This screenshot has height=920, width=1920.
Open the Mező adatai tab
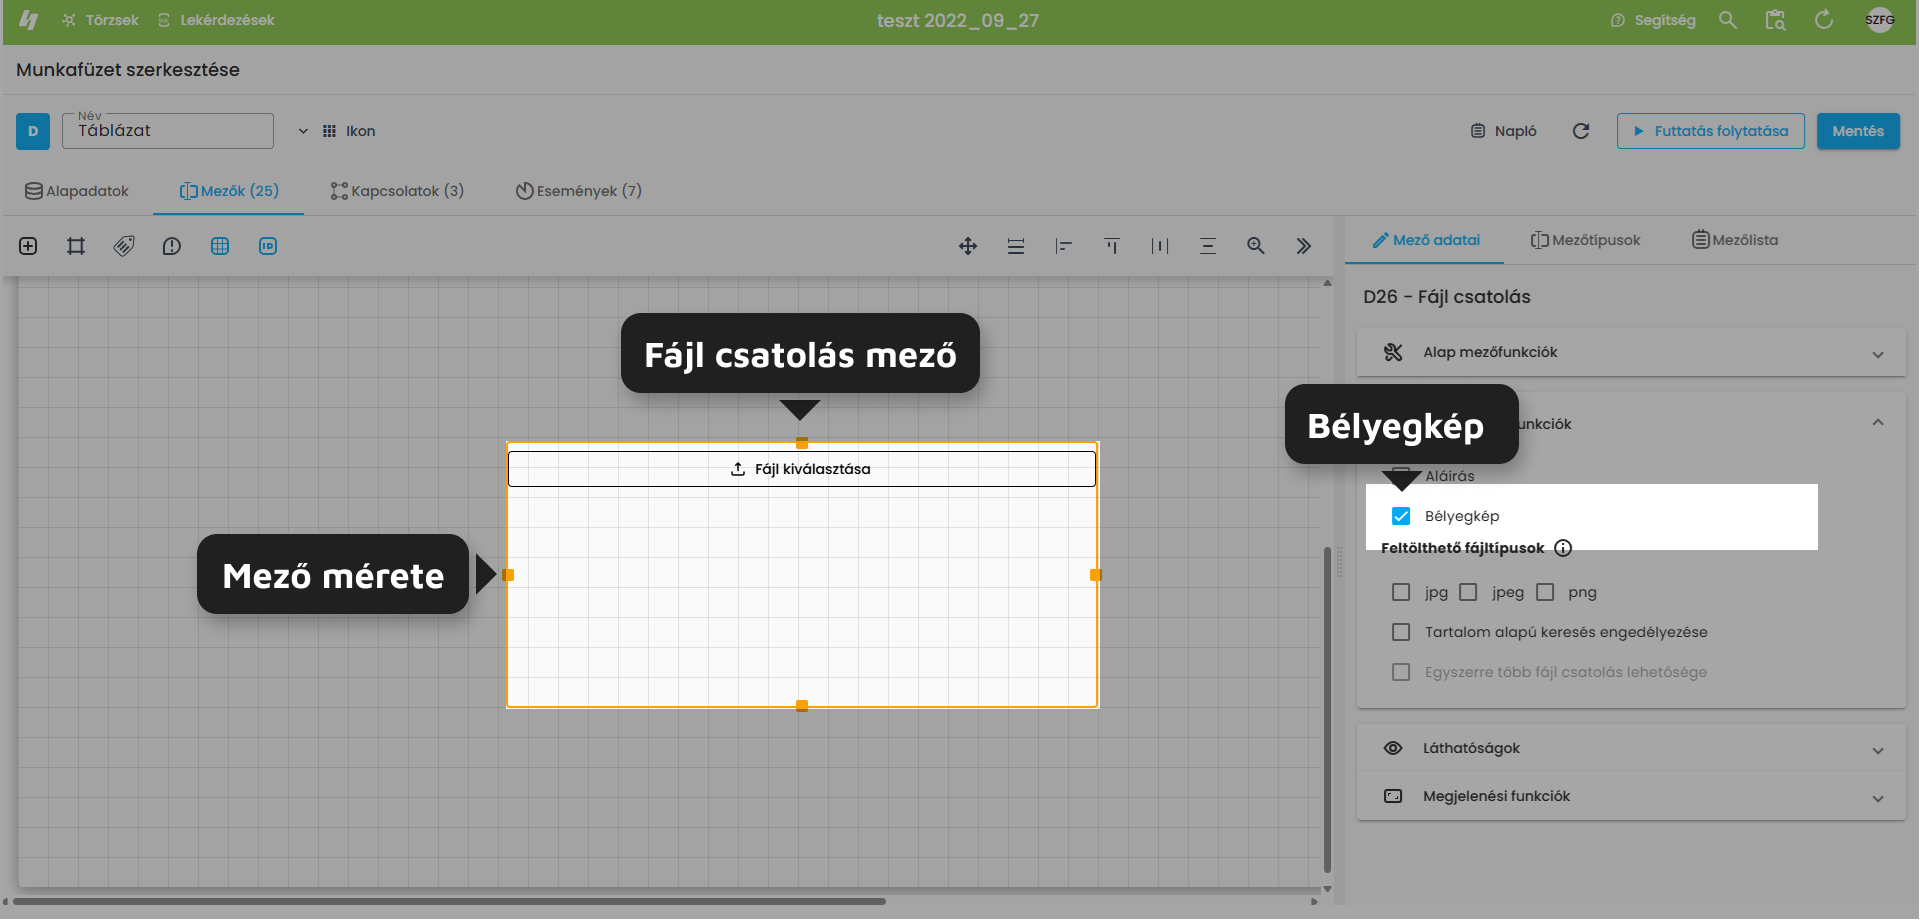click(x=1426, y=240)
